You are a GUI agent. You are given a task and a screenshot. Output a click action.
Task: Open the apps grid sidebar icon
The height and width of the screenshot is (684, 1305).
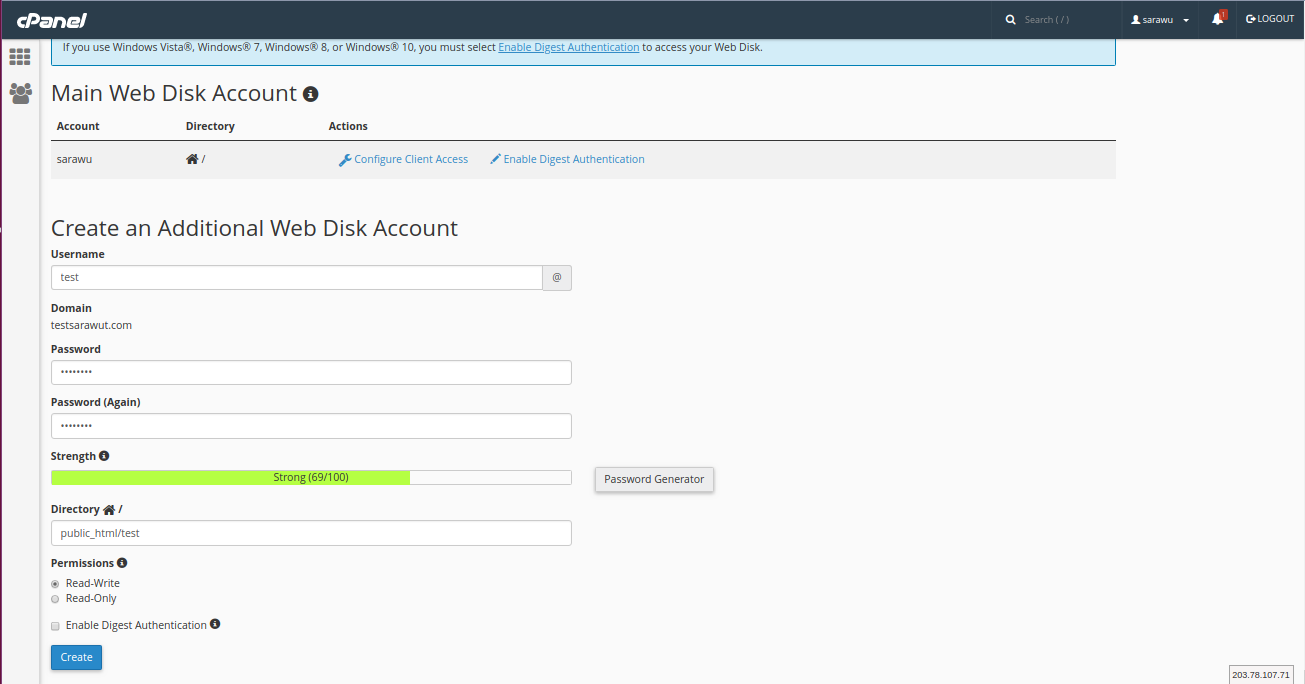click(x=20, y=57)
